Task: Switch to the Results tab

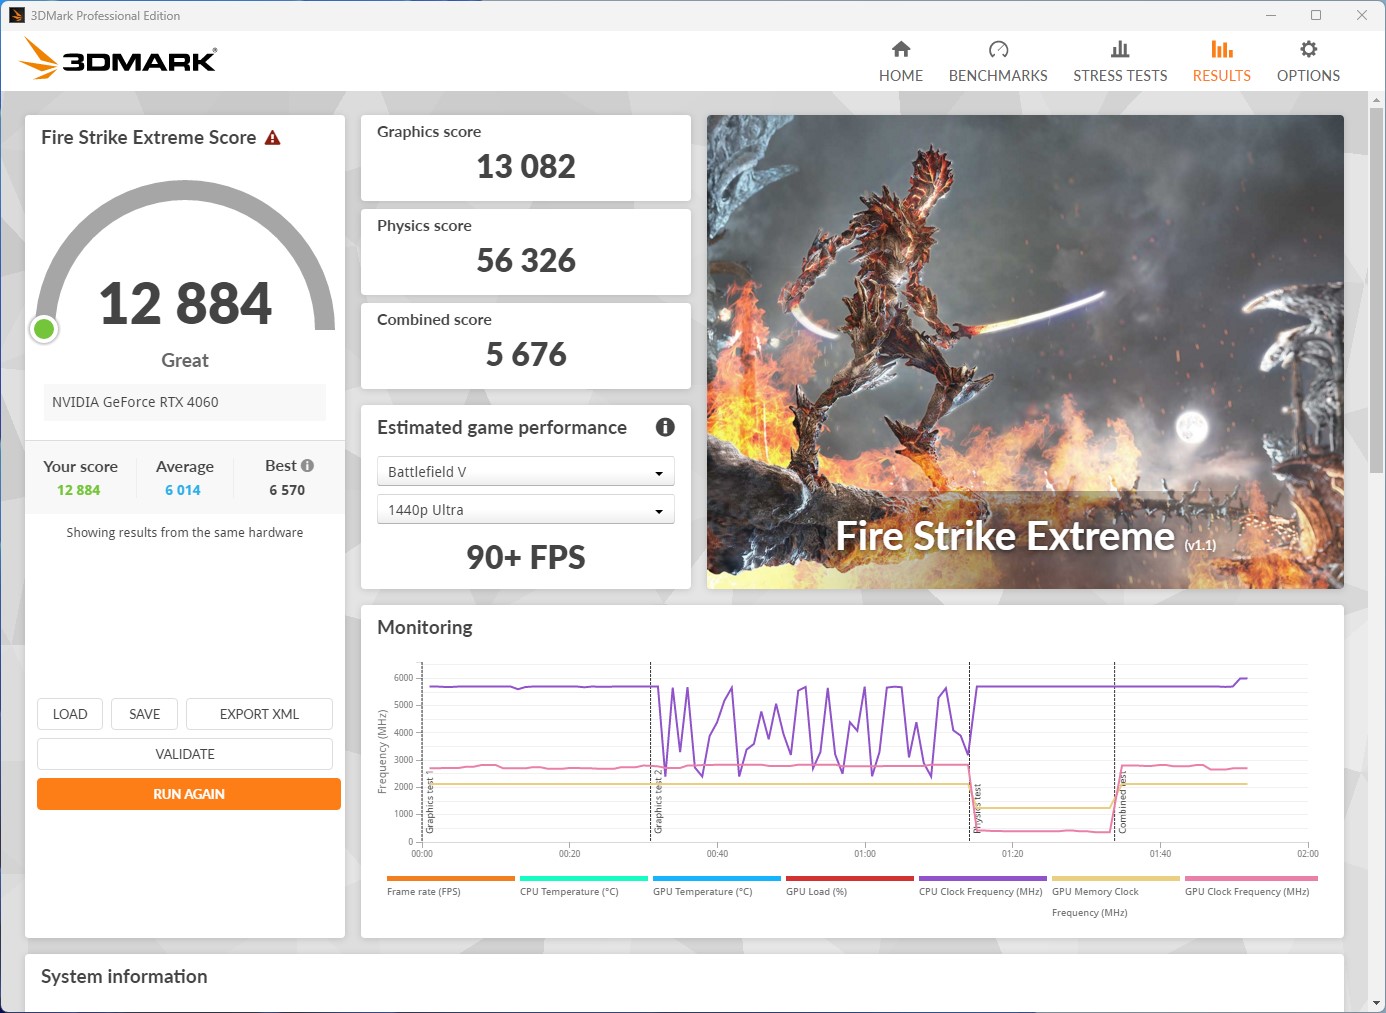Action: 1221,61
